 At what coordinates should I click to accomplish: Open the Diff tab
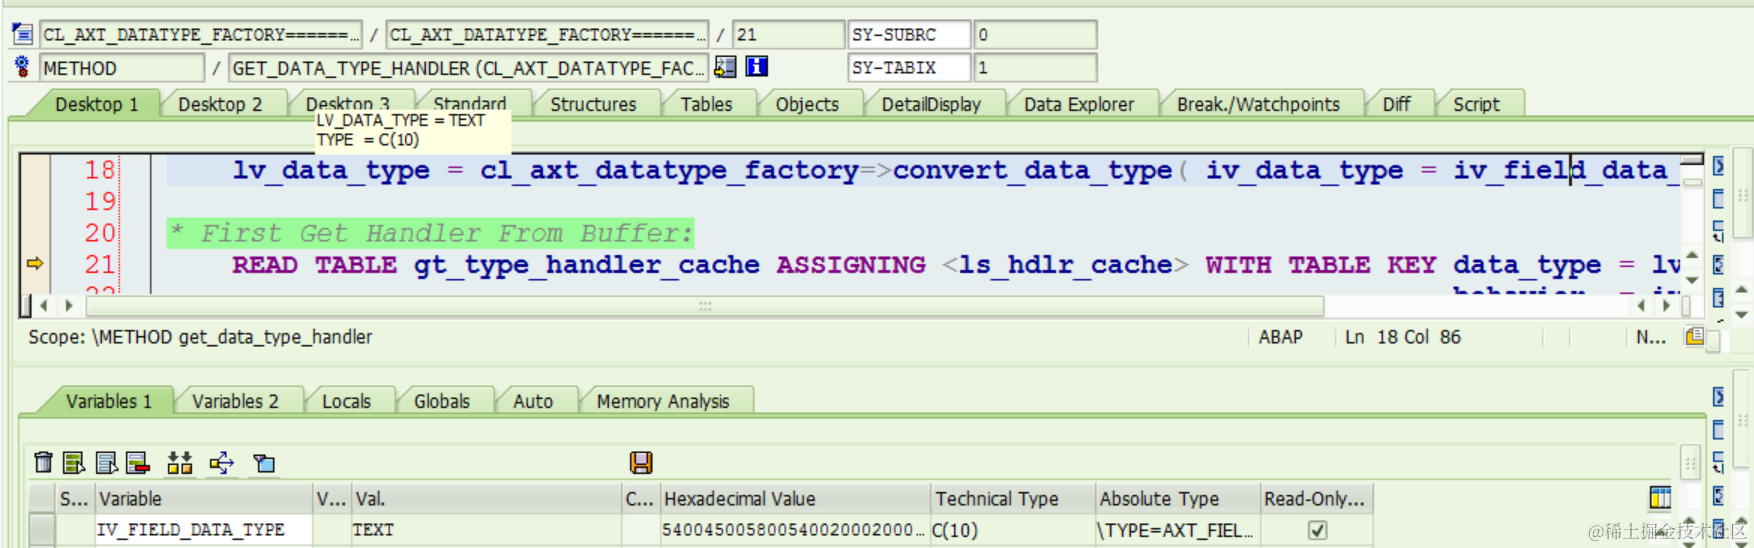[x=1396, y=104]
